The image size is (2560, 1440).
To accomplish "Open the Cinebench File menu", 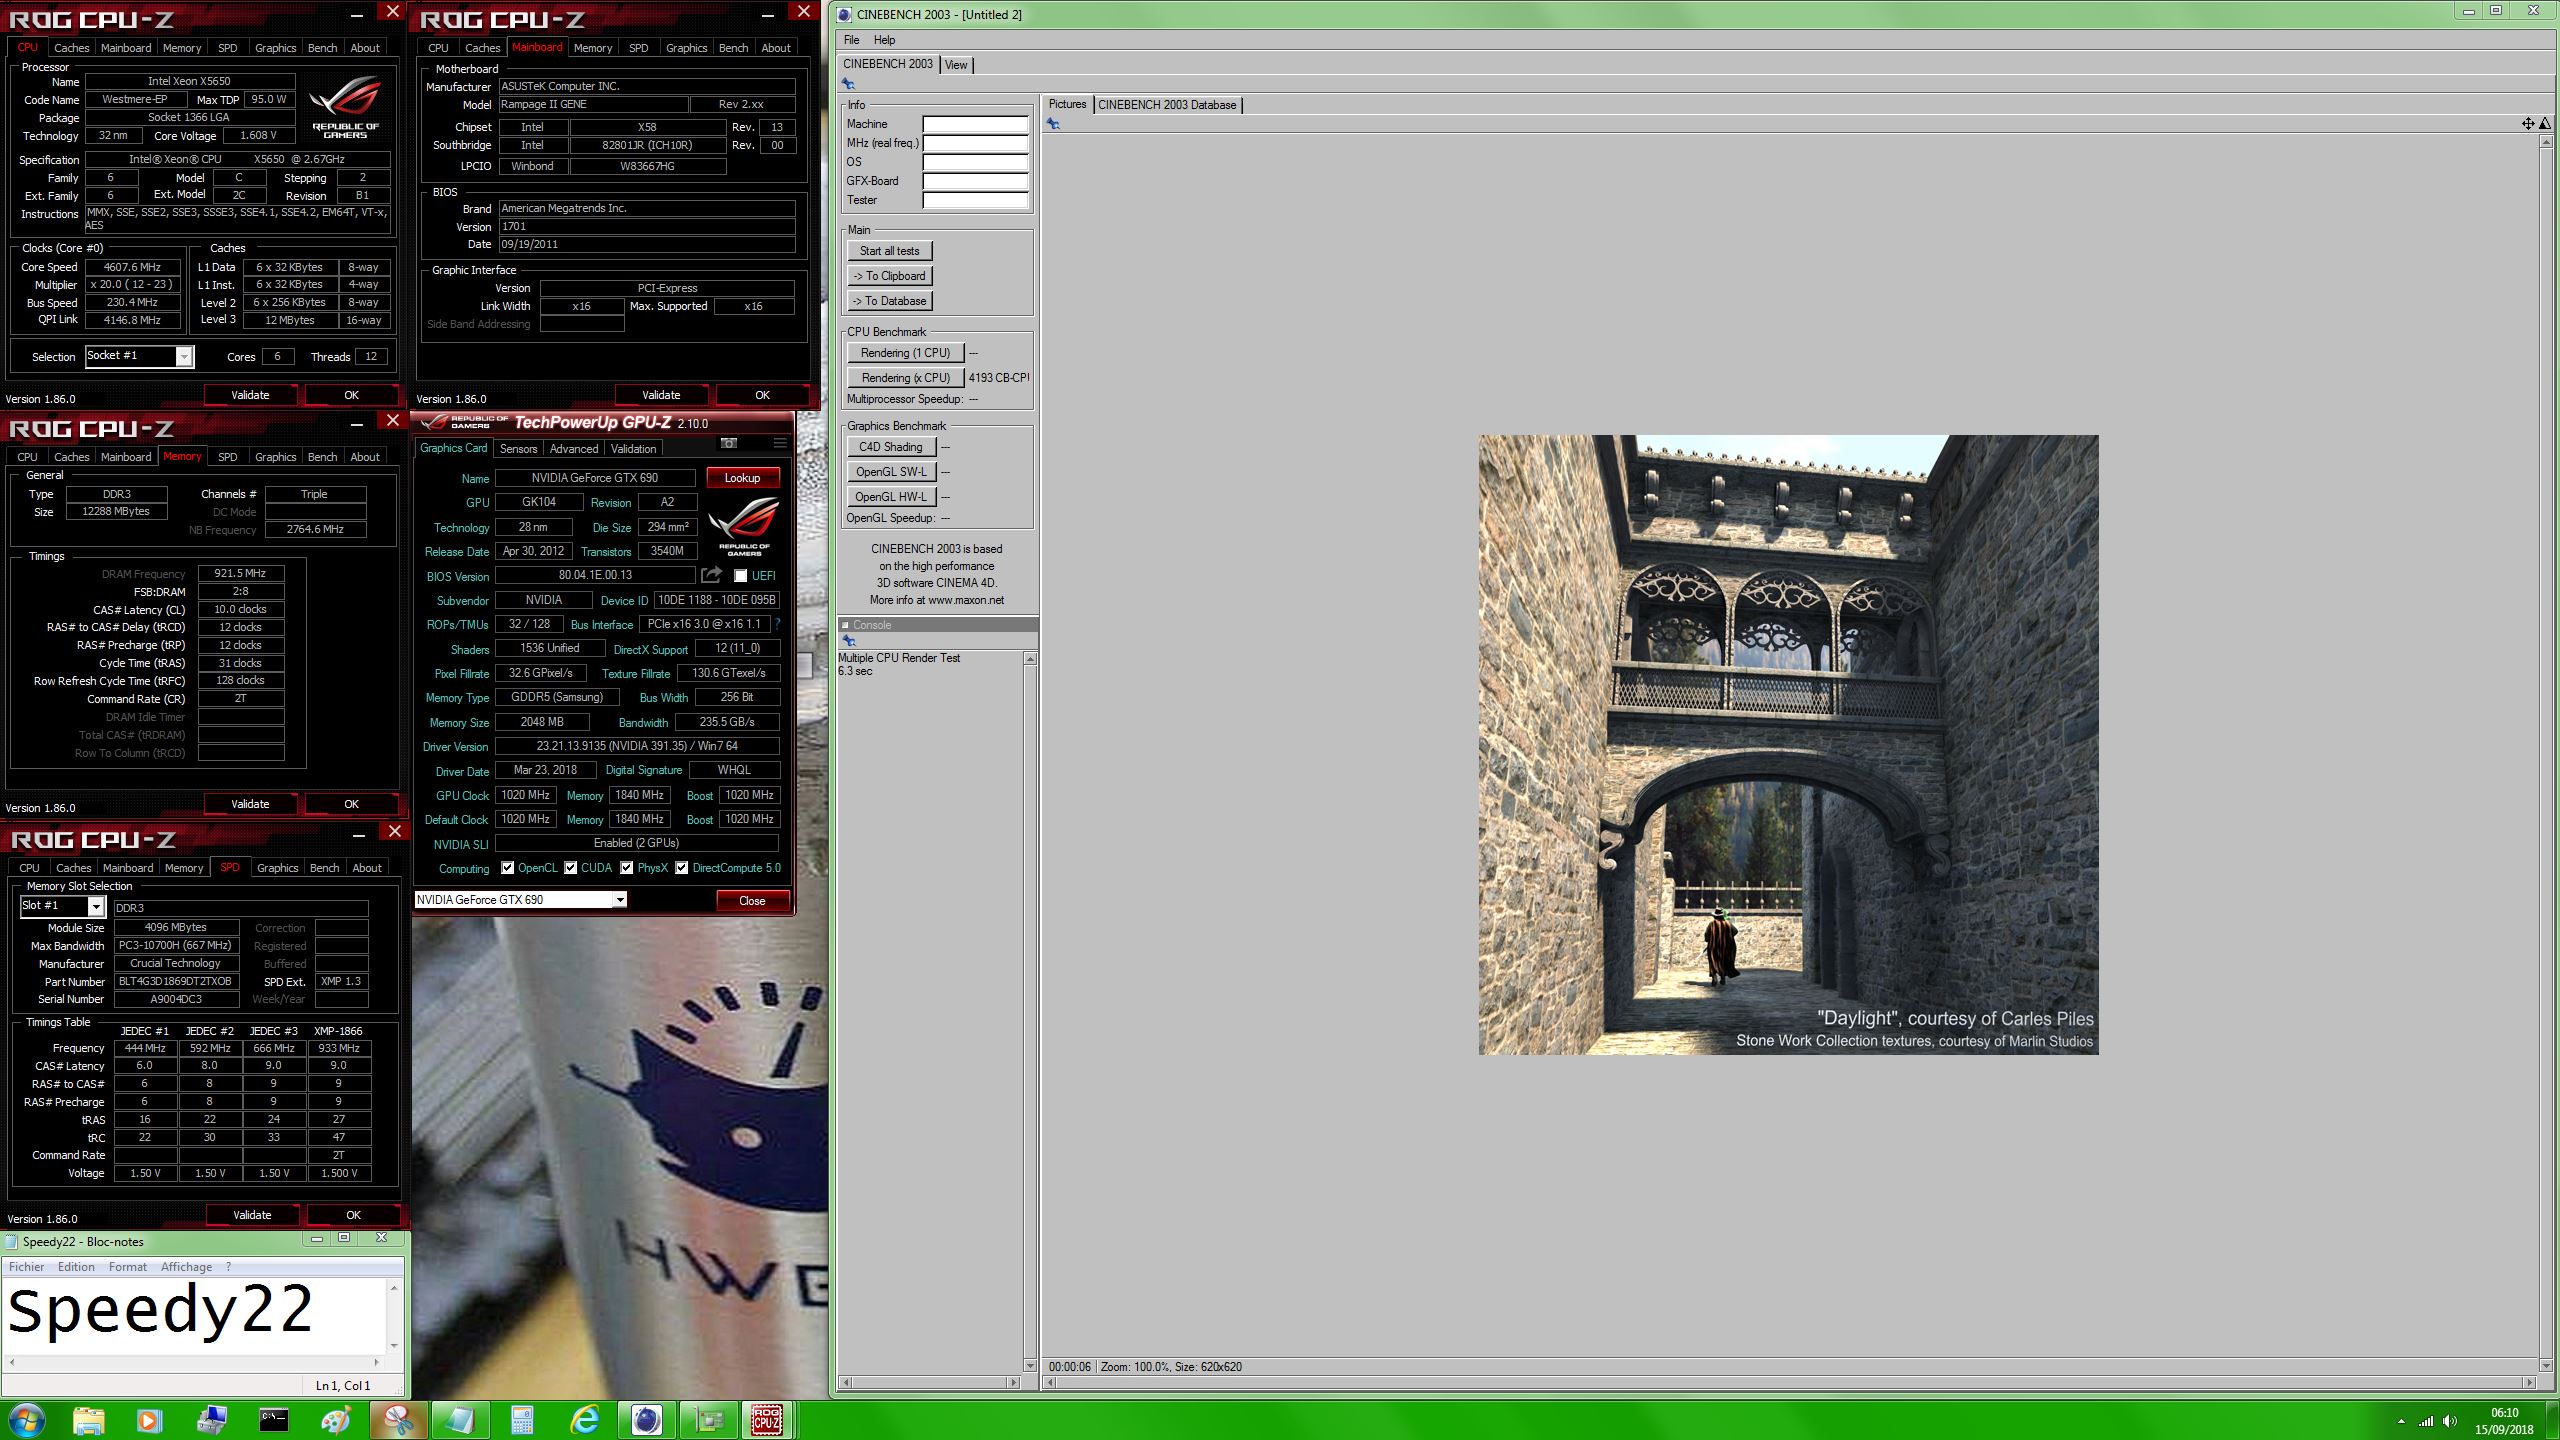I will click(851, 40).
